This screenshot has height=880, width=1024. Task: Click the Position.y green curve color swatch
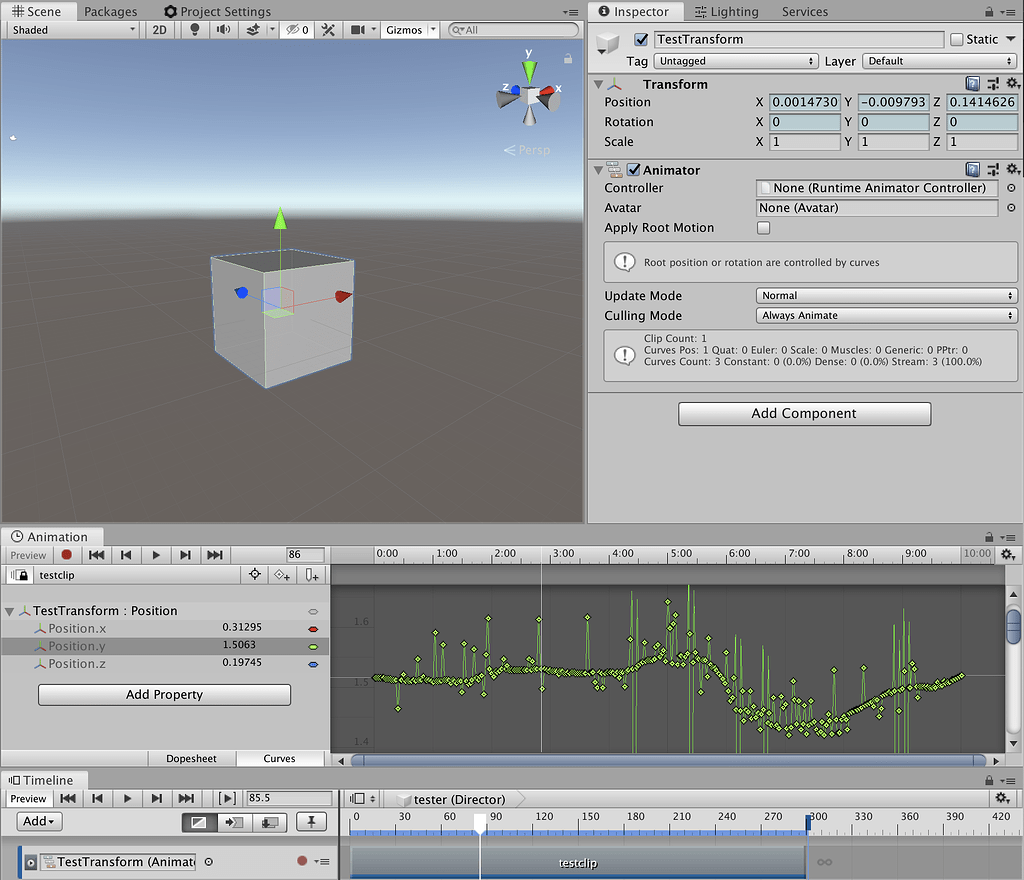(313, 647)
